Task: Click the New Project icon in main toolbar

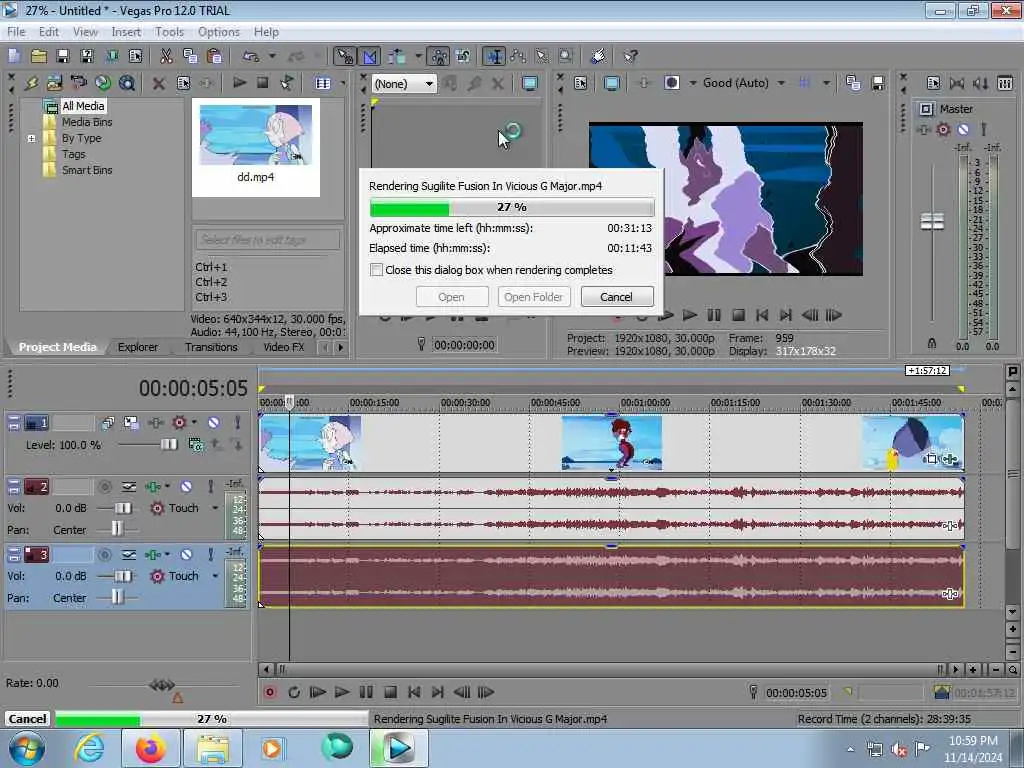Action: click(14, 56)
